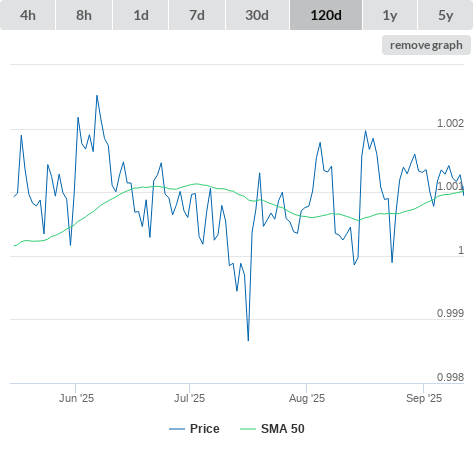Image resolution: width=474 pixels, height=455 pixels.
Task: Toggle the SMA 50 legend item
Action: [272, 429]
